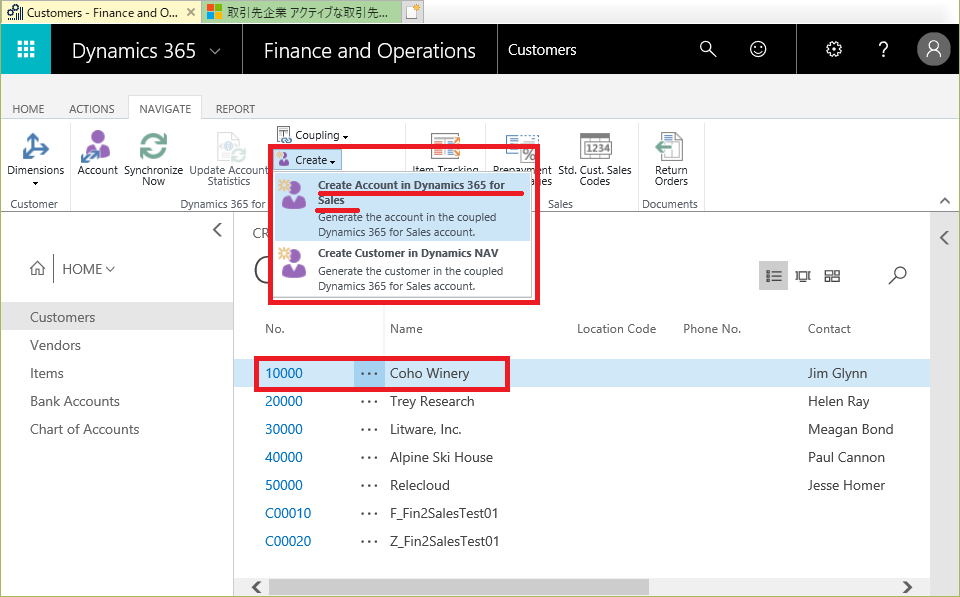
Task: Sort by the Contact column header
Action: (x=829, y=329)
